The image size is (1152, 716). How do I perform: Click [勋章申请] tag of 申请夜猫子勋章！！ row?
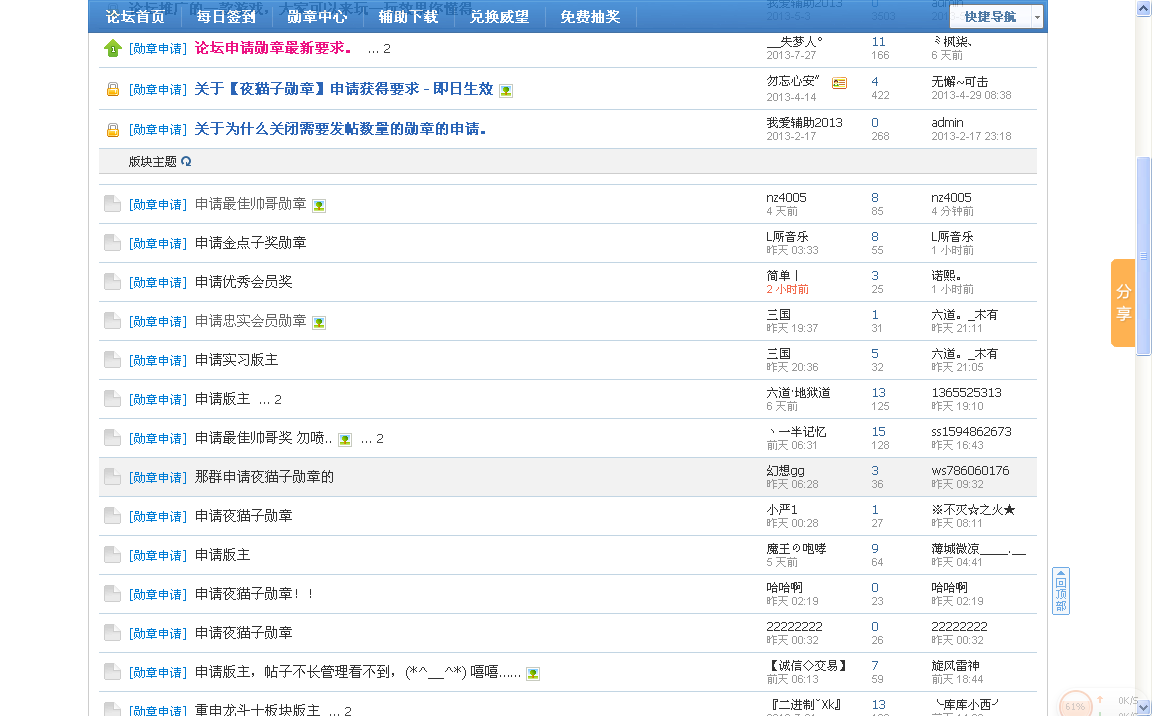tap(158, 593)
